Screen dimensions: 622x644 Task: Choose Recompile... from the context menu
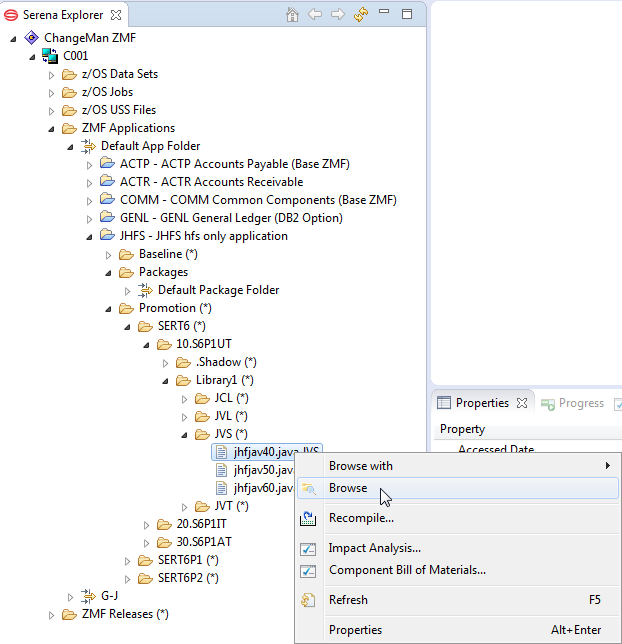(457, 518)
